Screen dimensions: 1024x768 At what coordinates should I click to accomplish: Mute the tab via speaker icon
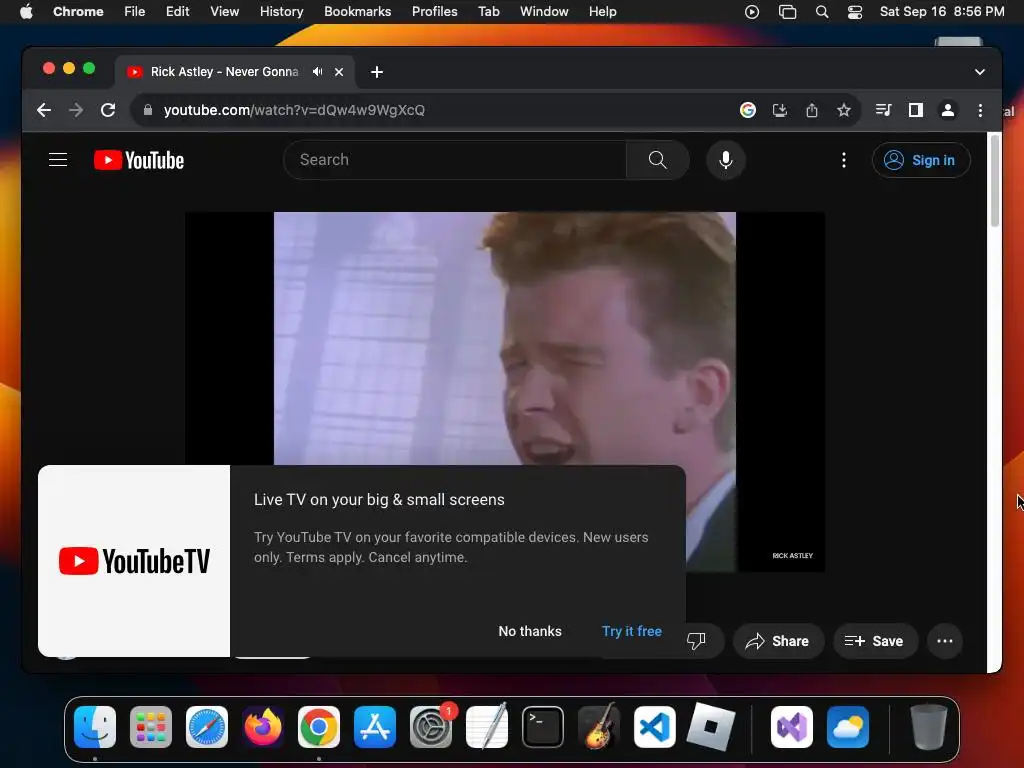(x=317, y=72)
